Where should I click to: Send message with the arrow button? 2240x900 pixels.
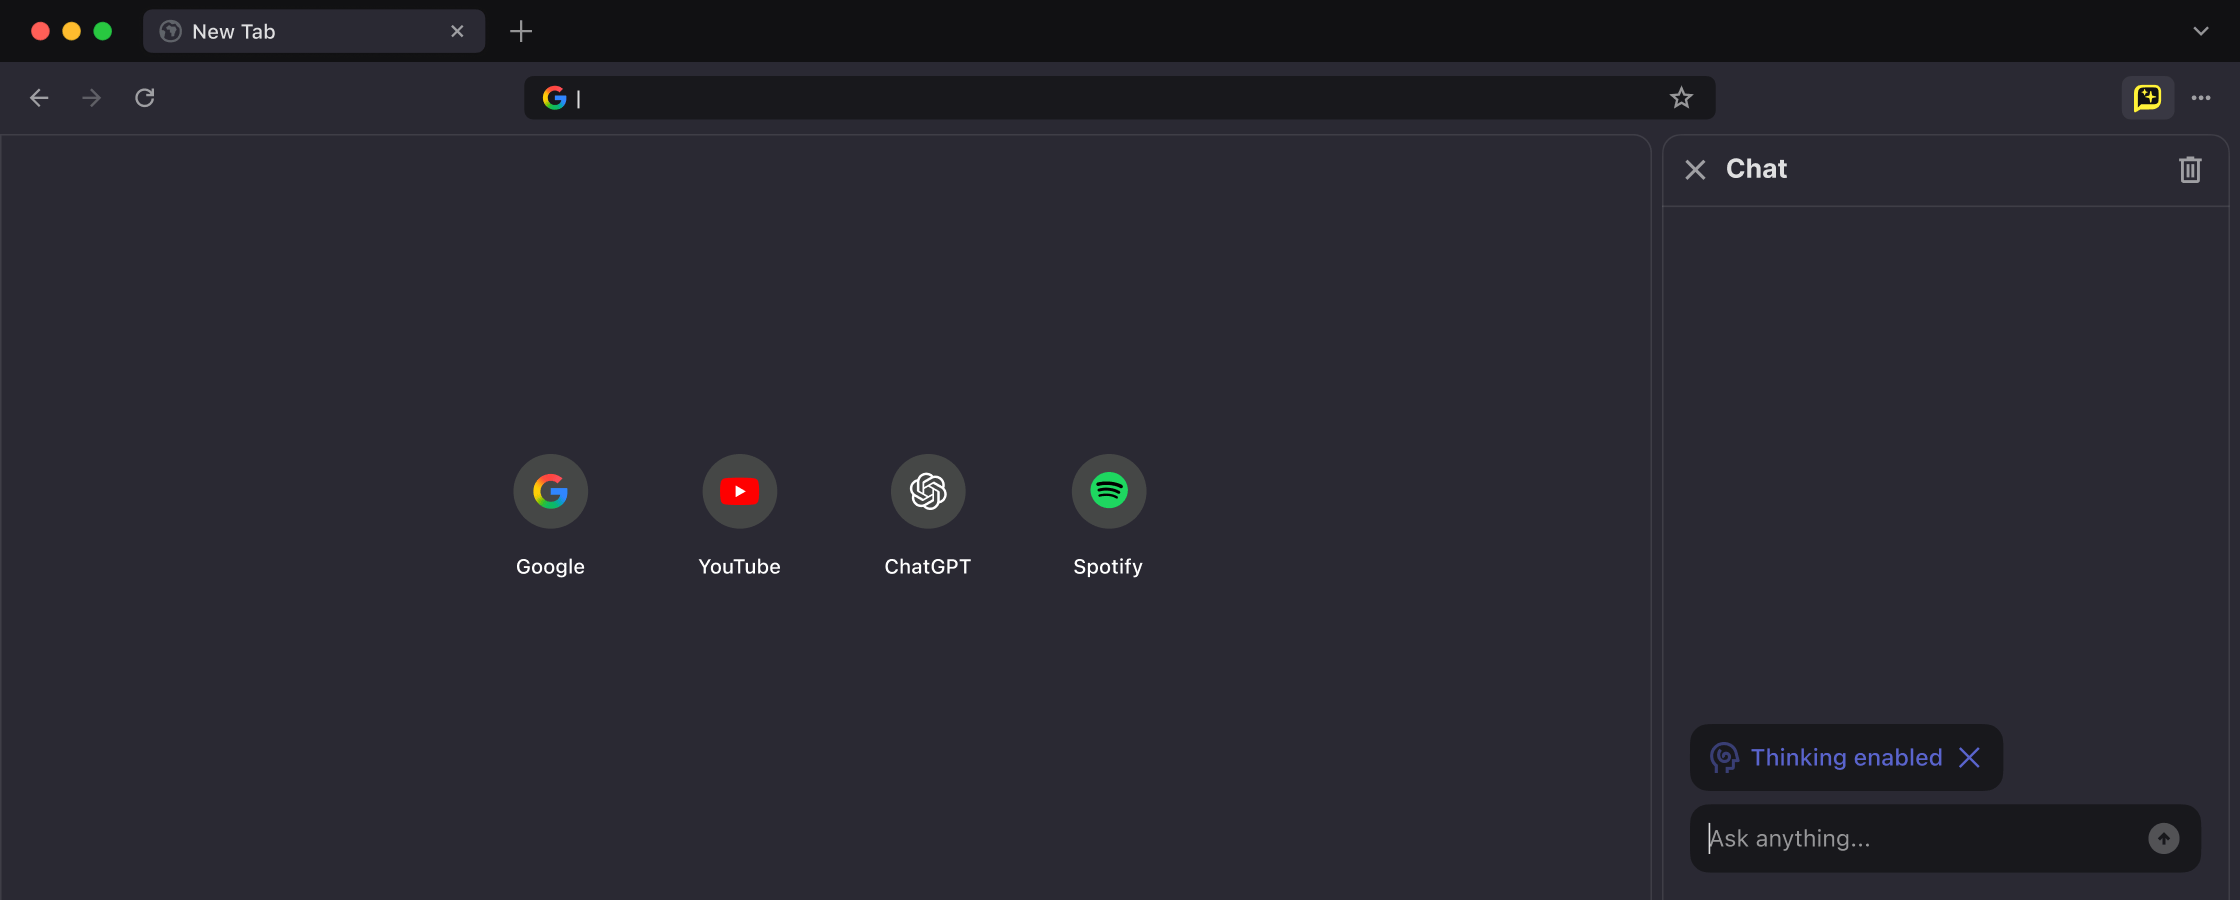click(x=2164, y=839)
